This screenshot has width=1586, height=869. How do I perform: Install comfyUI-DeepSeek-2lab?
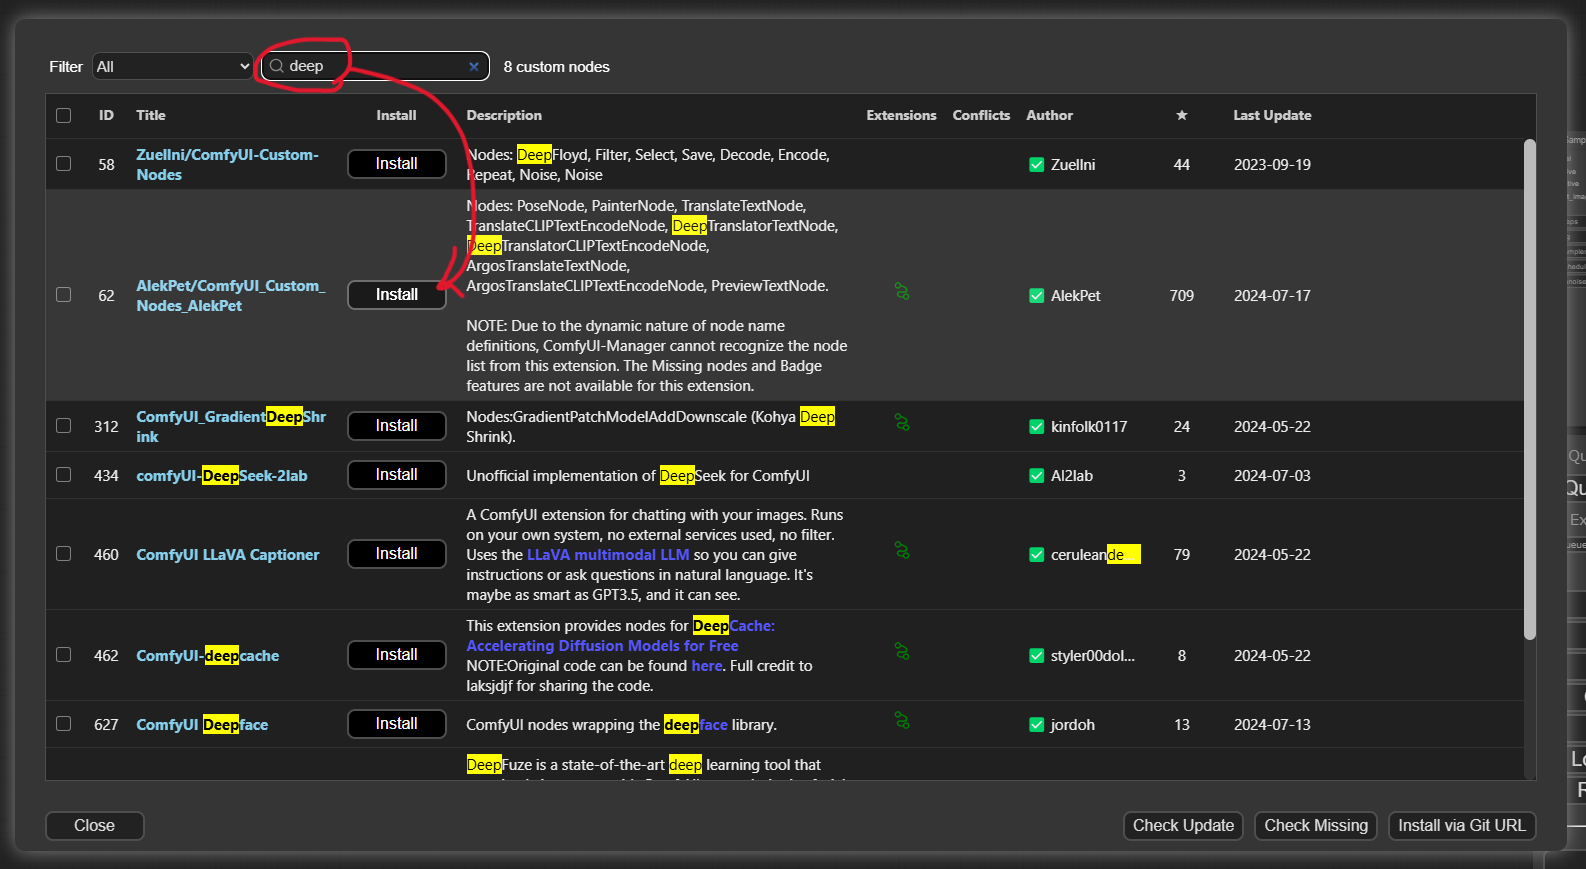pos(397,475)
